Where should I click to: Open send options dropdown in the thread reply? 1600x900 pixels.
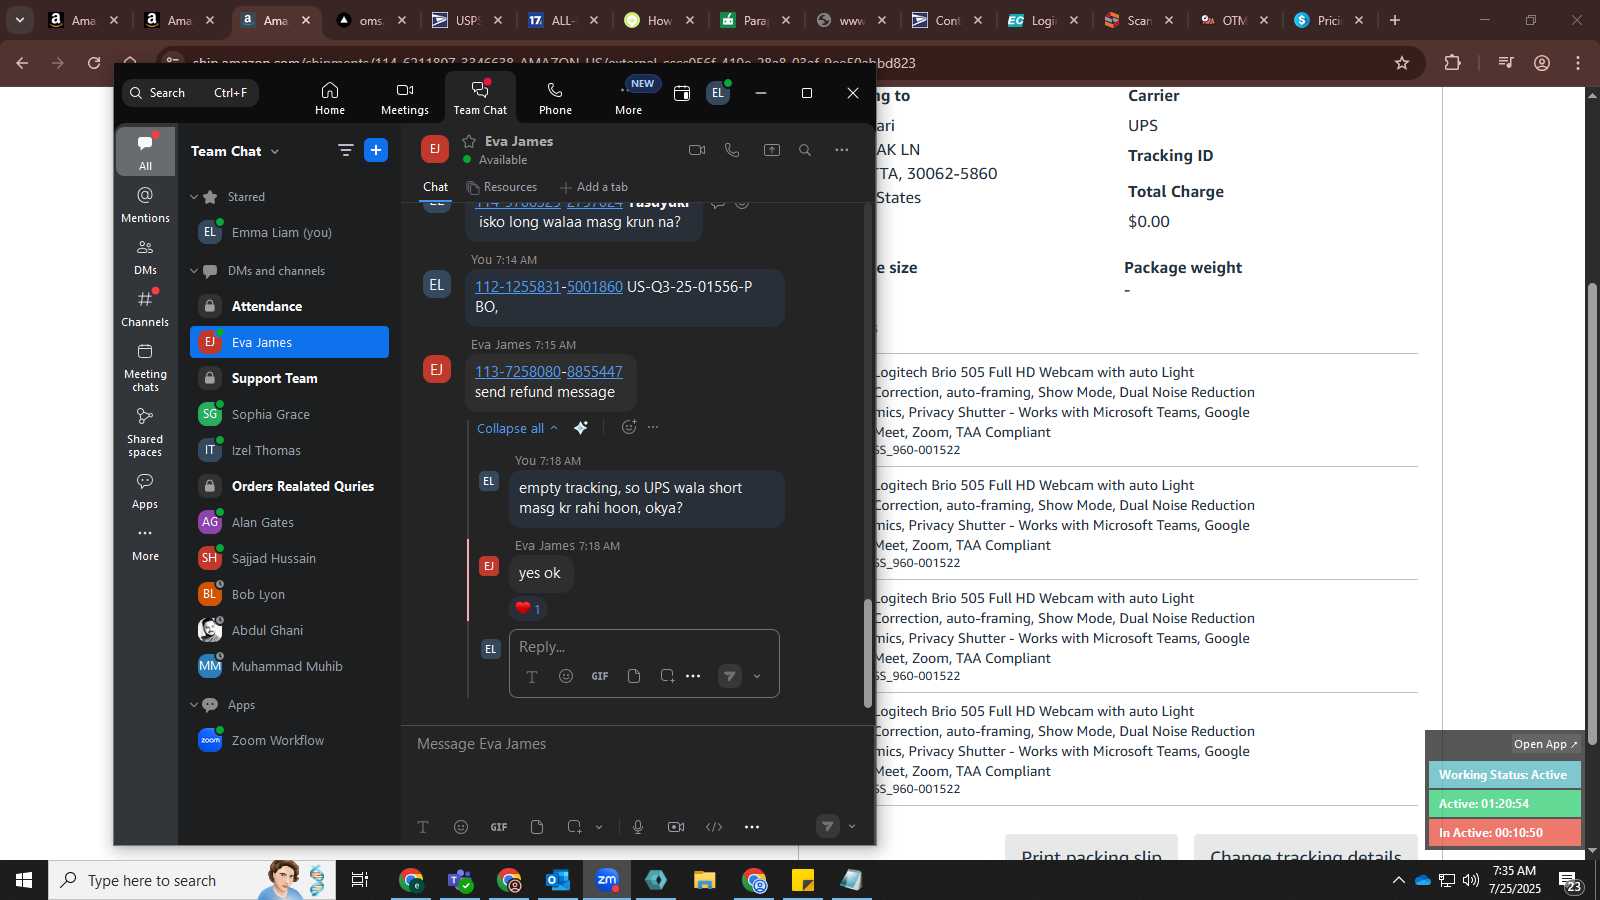(757, 677)
